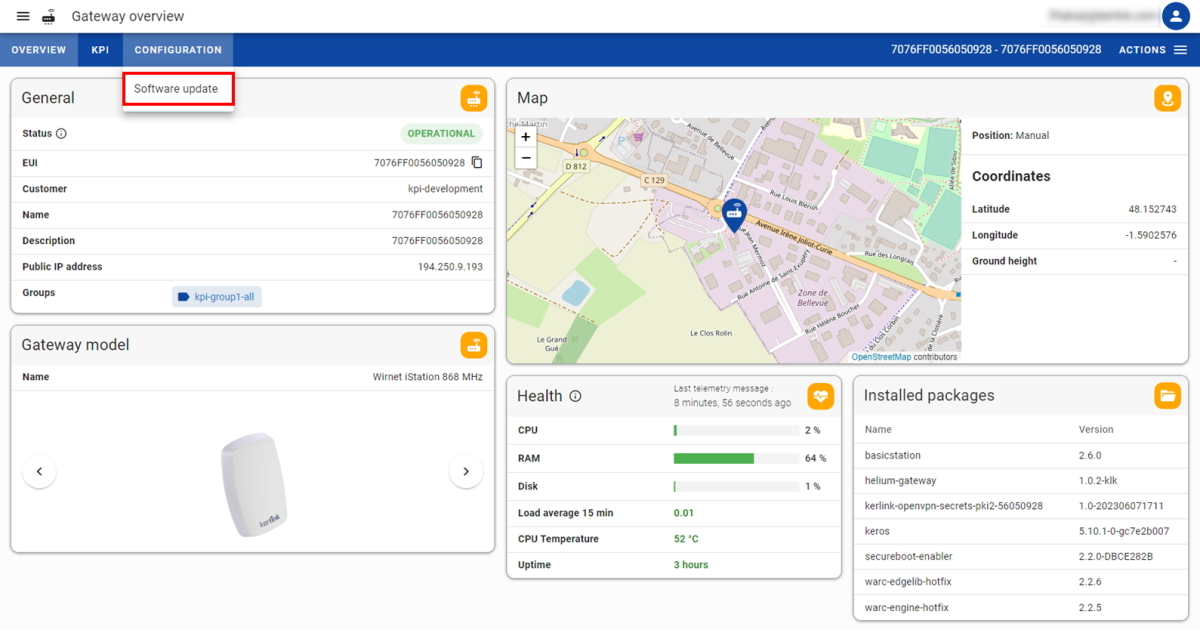
Task: Click the Status info icon
Action: pyautogui.click(x=61, y=134)
